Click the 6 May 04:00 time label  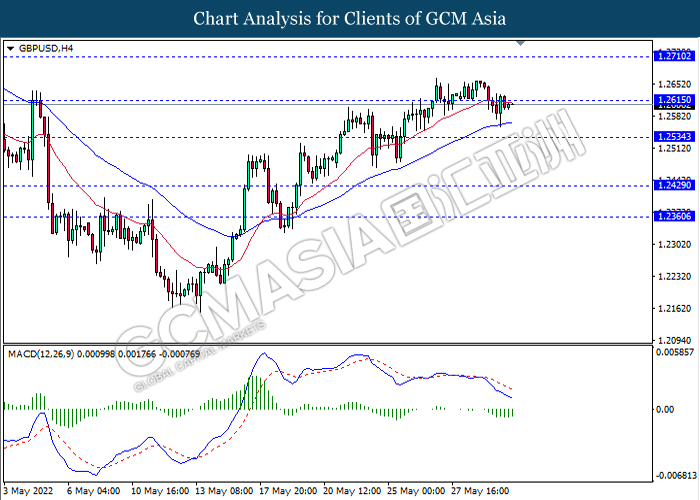(94, 491)
